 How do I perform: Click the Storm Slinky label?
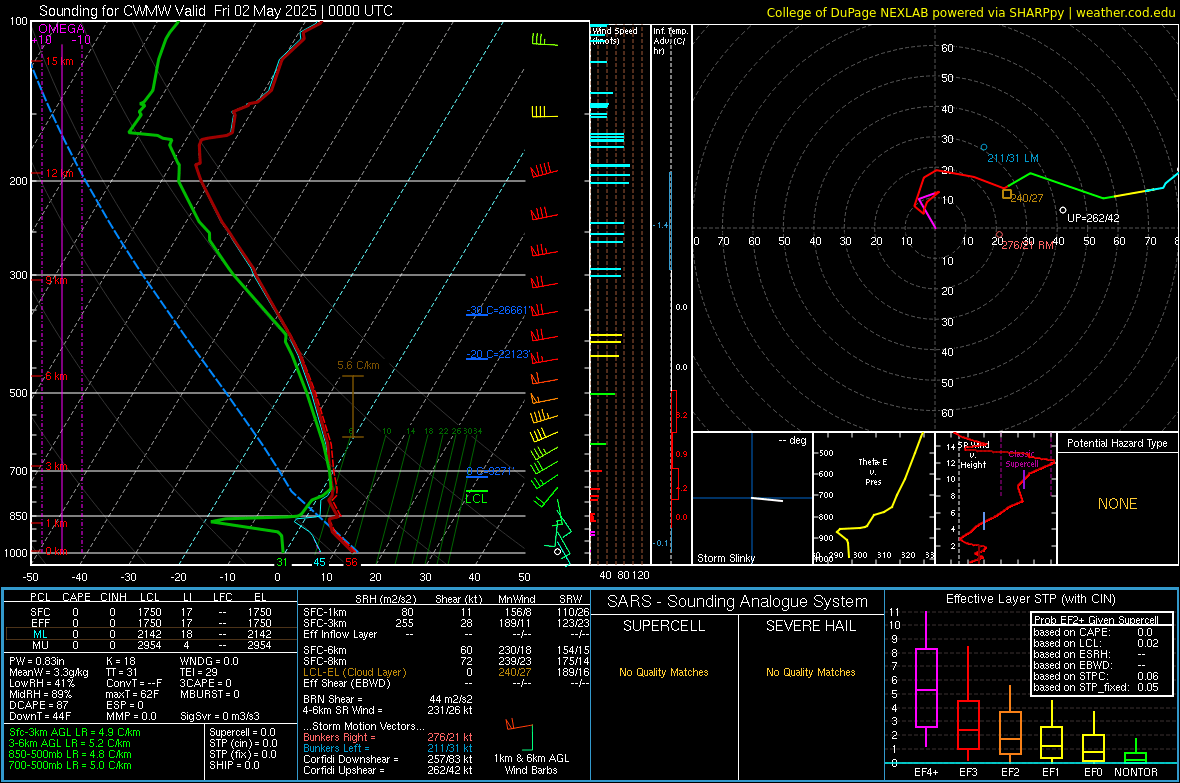(x=726, y=558)
